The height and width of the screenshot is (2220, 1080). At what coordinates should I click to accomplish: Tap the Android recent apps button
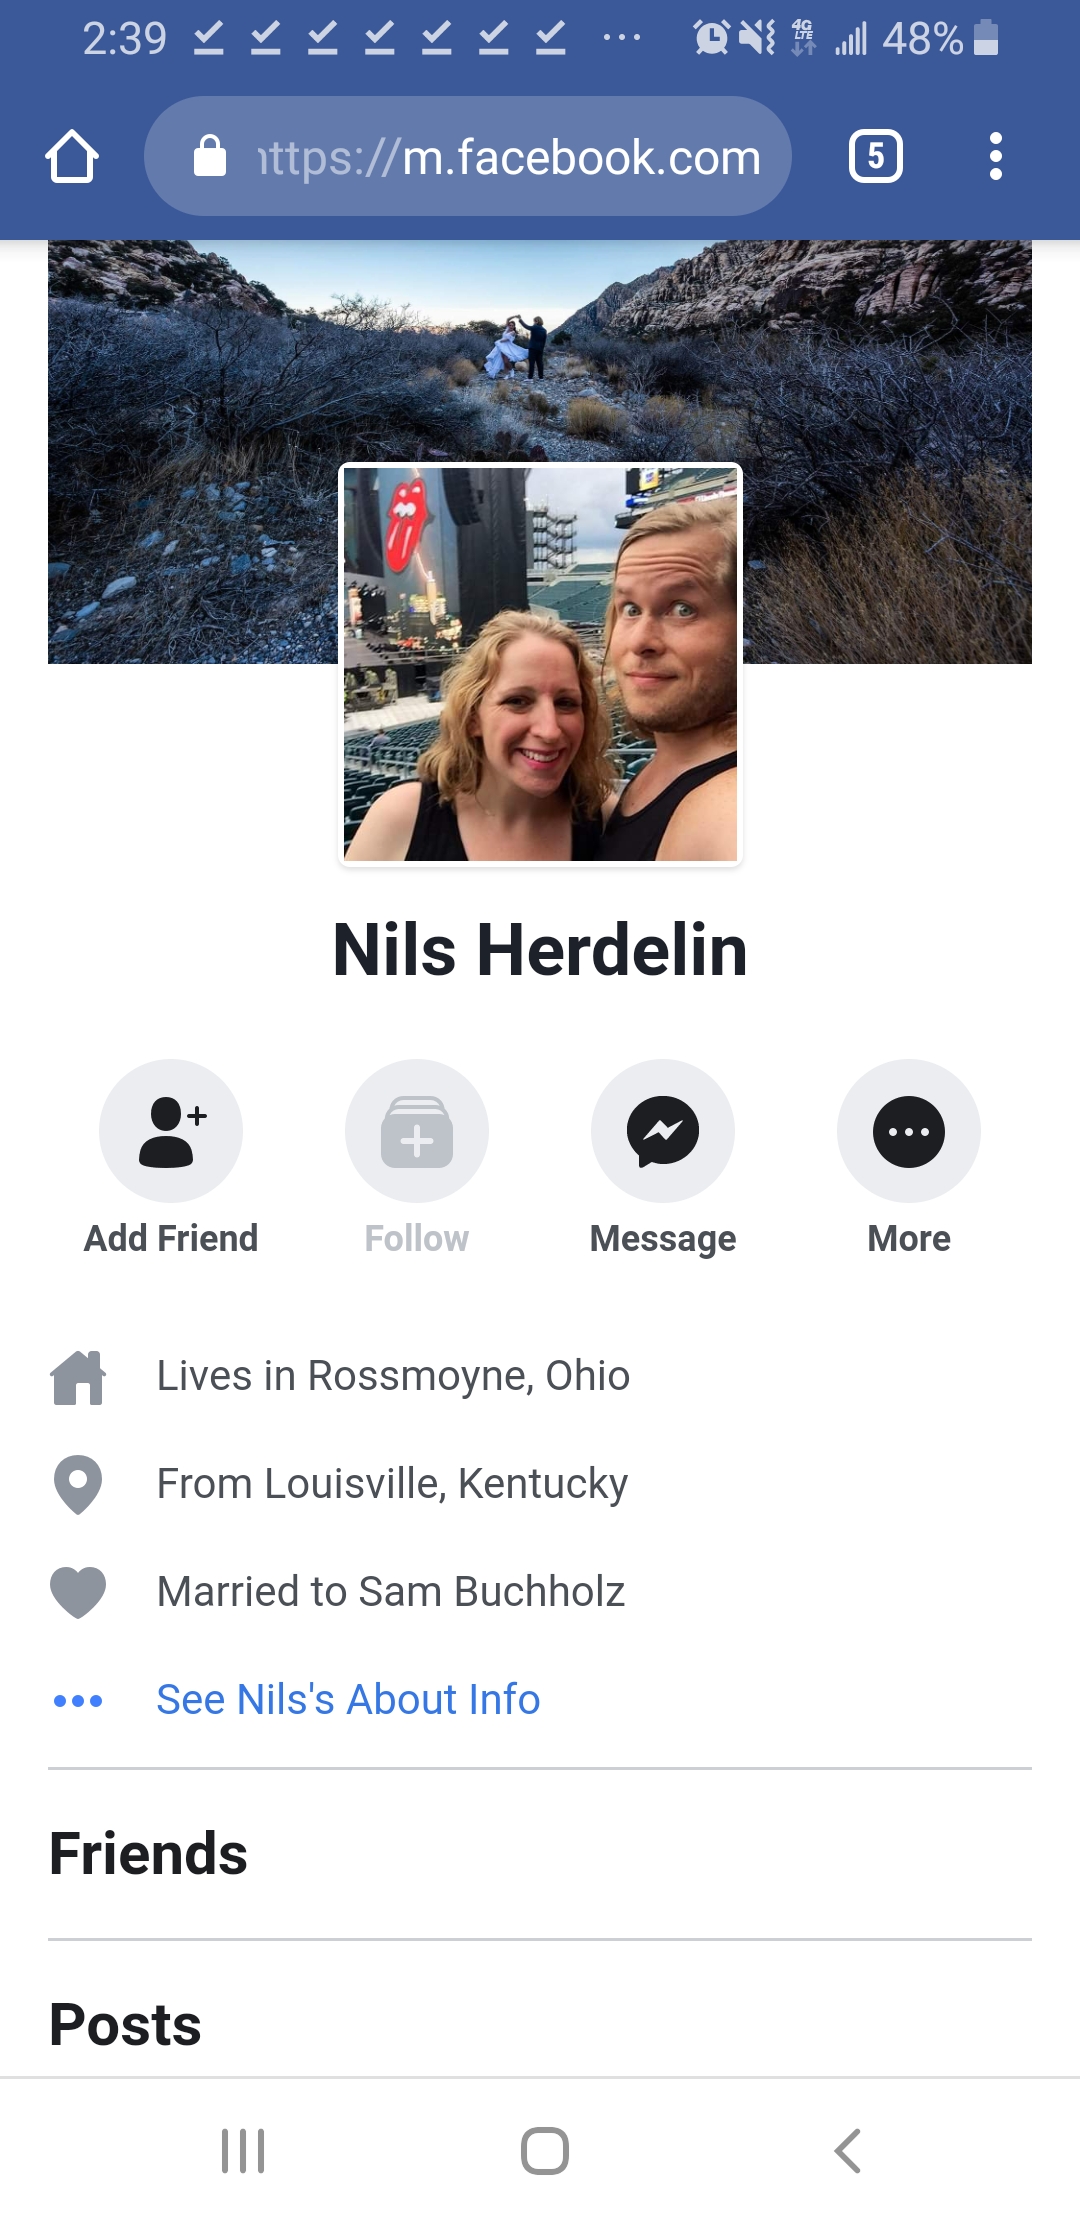coord(243,2151)
